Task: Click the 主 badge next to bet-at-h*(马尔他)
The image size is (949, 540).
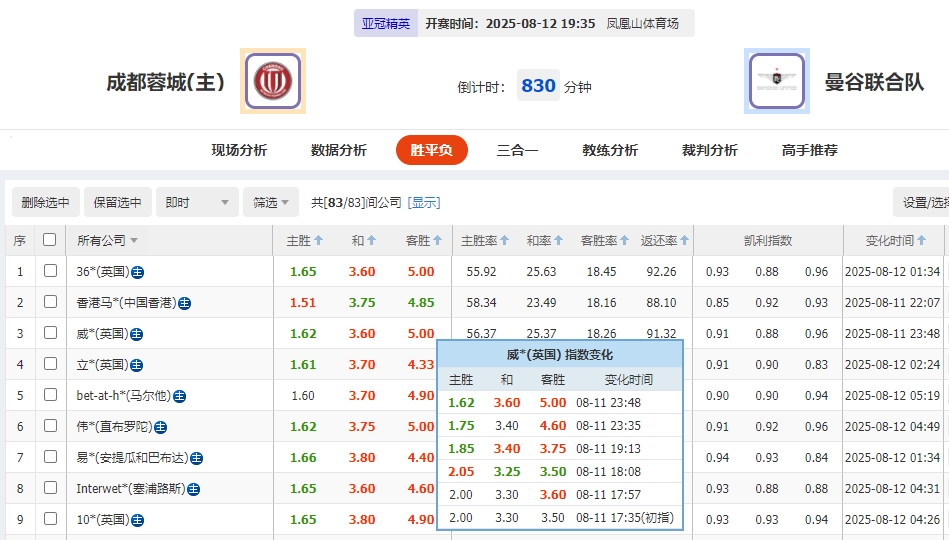Action: [180, 396]
